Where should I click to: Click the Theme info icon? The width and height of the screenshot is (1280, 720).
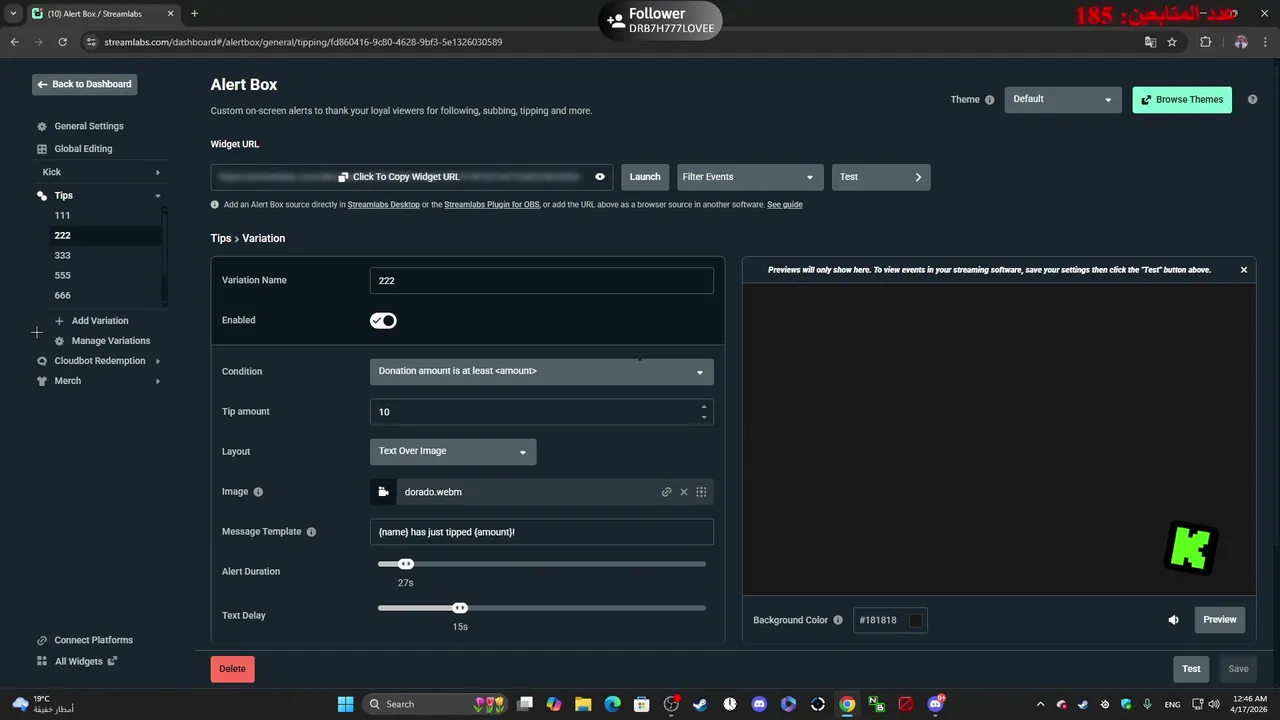pyautogui.click(x=990, y=100)
